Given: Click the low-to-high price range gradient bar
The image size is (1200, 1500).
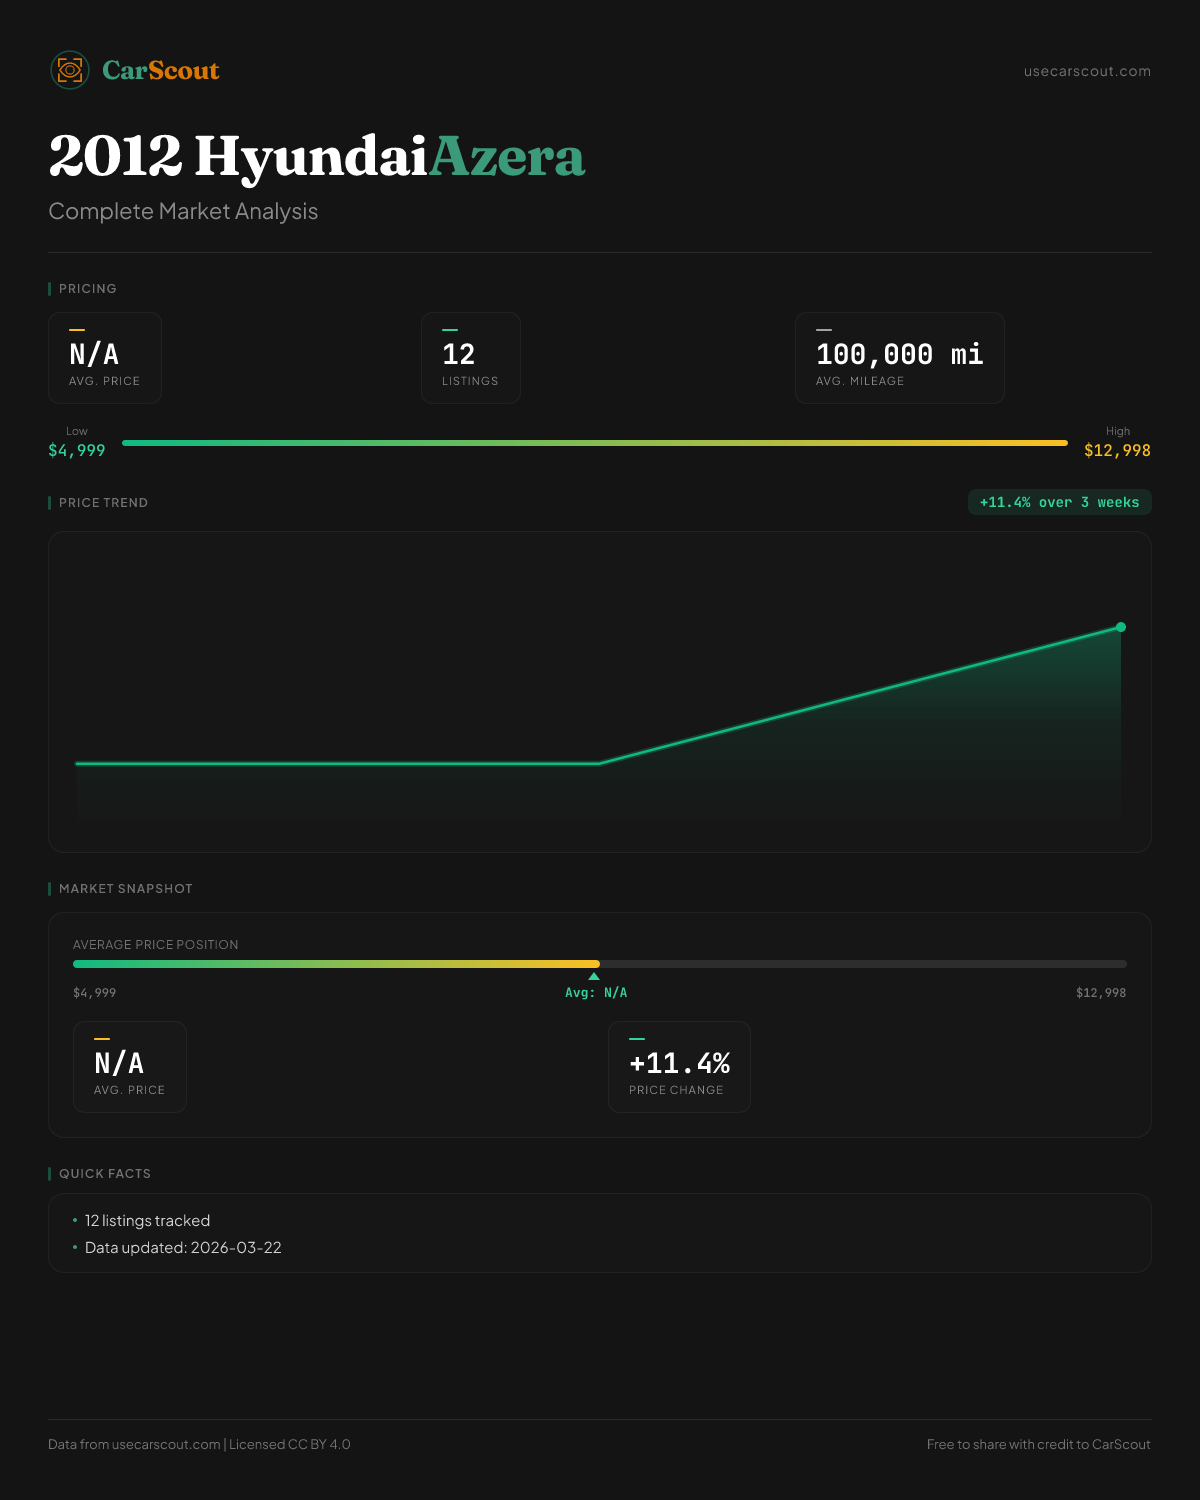Looking at the screenshot, I should coord(595,443).
